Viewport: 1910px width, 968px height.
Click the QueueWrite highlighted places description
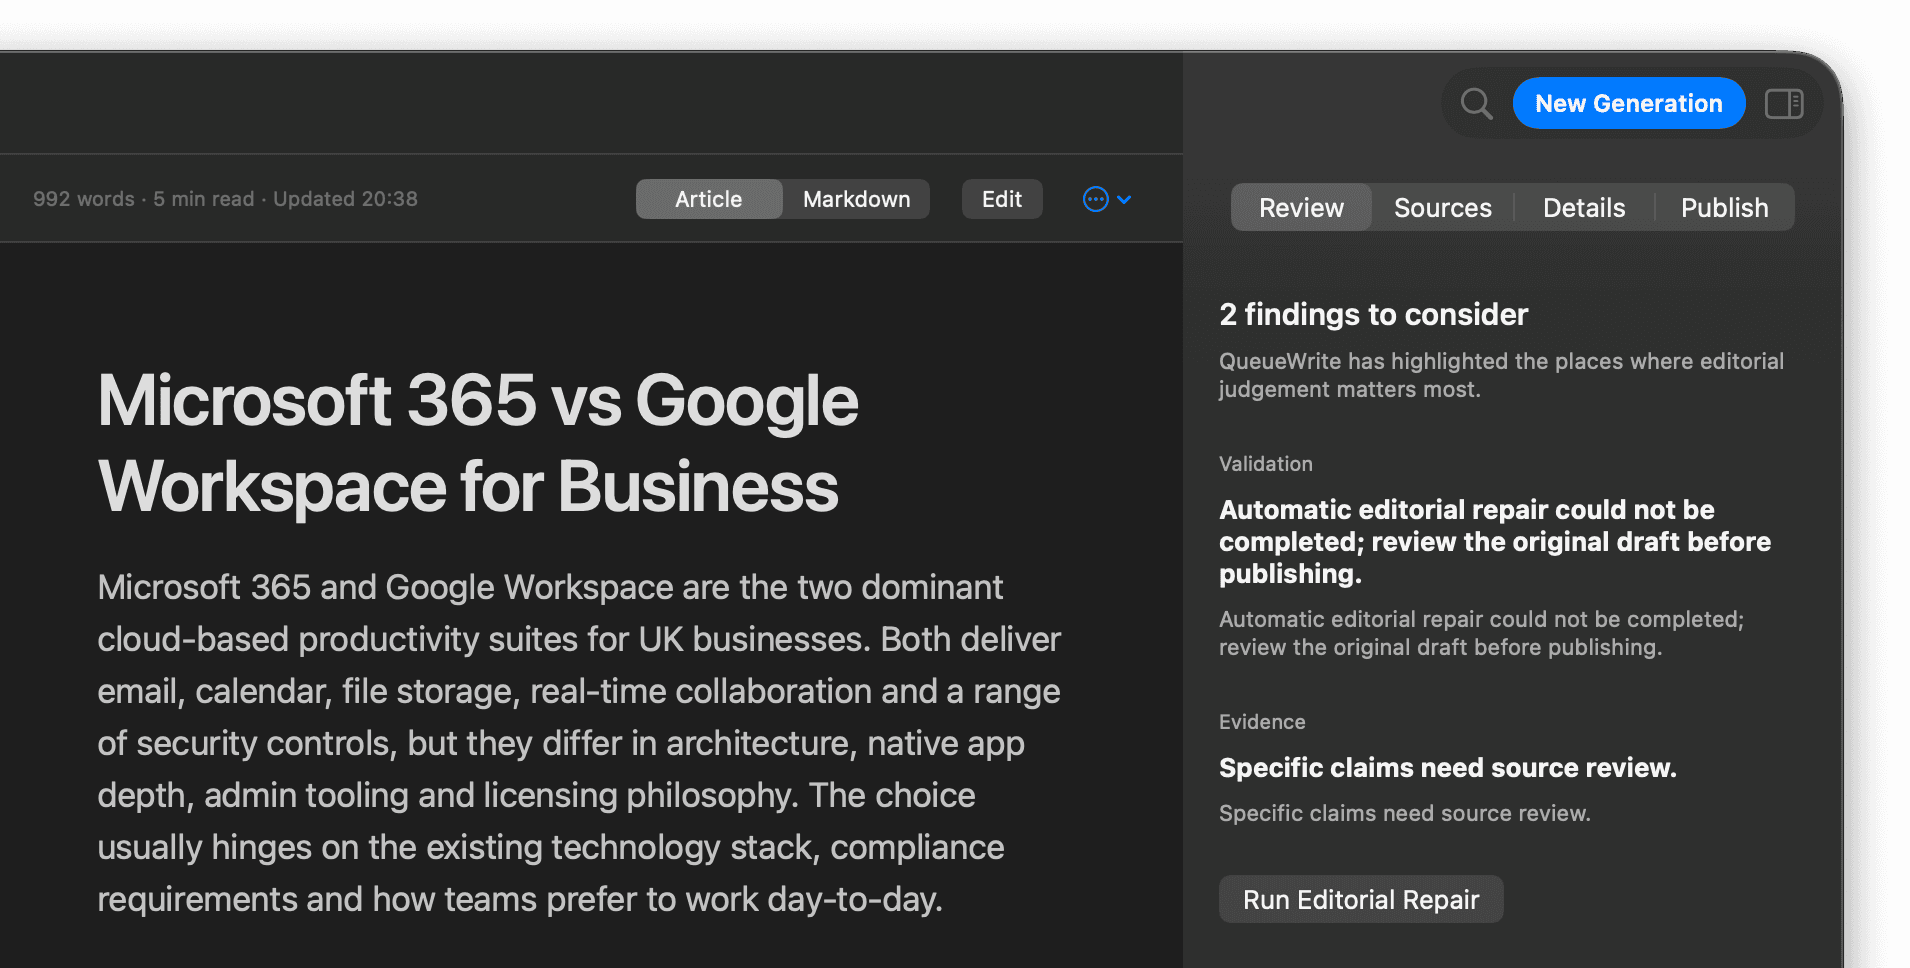[1501, 375]
